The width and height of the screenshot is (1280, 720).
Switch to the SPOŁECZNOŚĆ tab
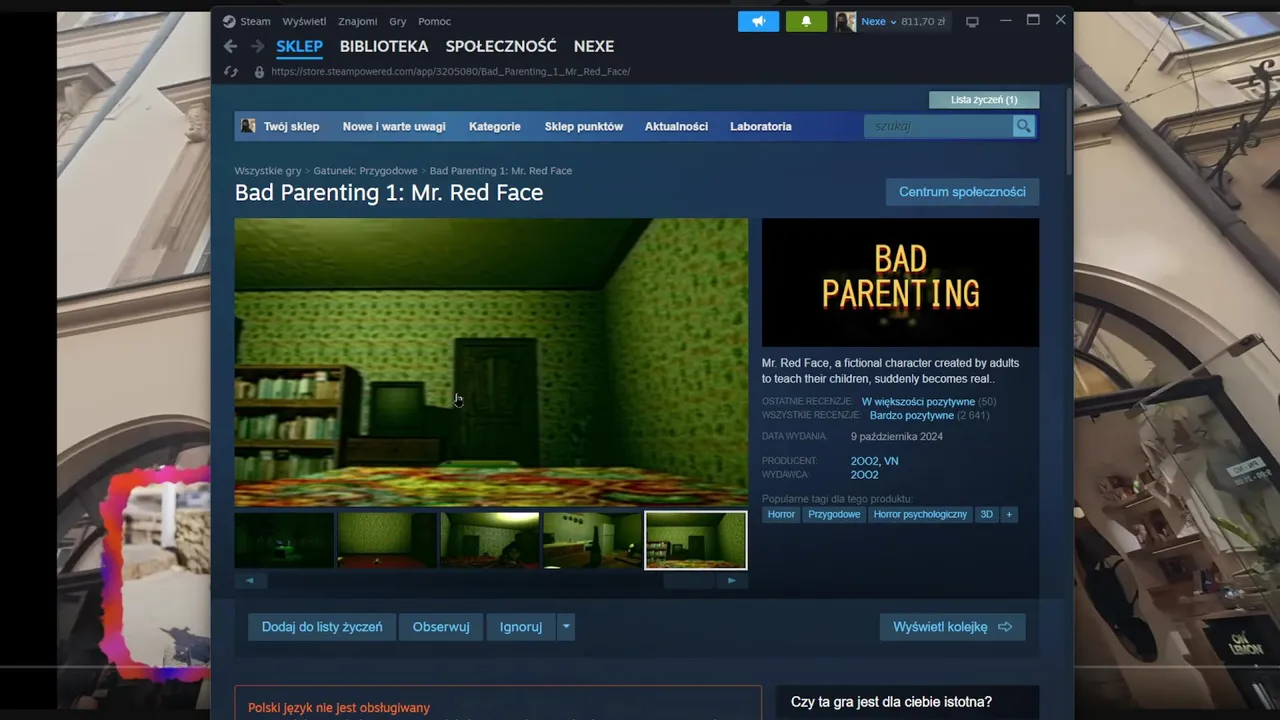click(501, 46)
